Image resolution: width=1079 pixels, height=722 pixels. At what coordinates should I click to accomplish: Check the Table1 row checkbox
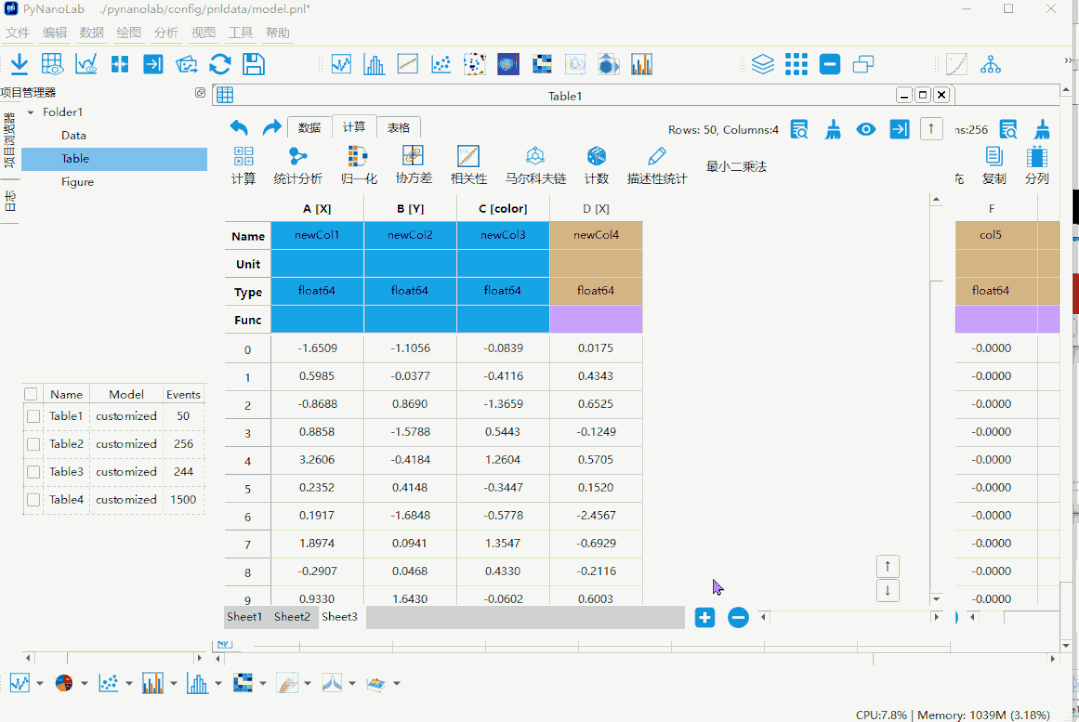[33, 416]
